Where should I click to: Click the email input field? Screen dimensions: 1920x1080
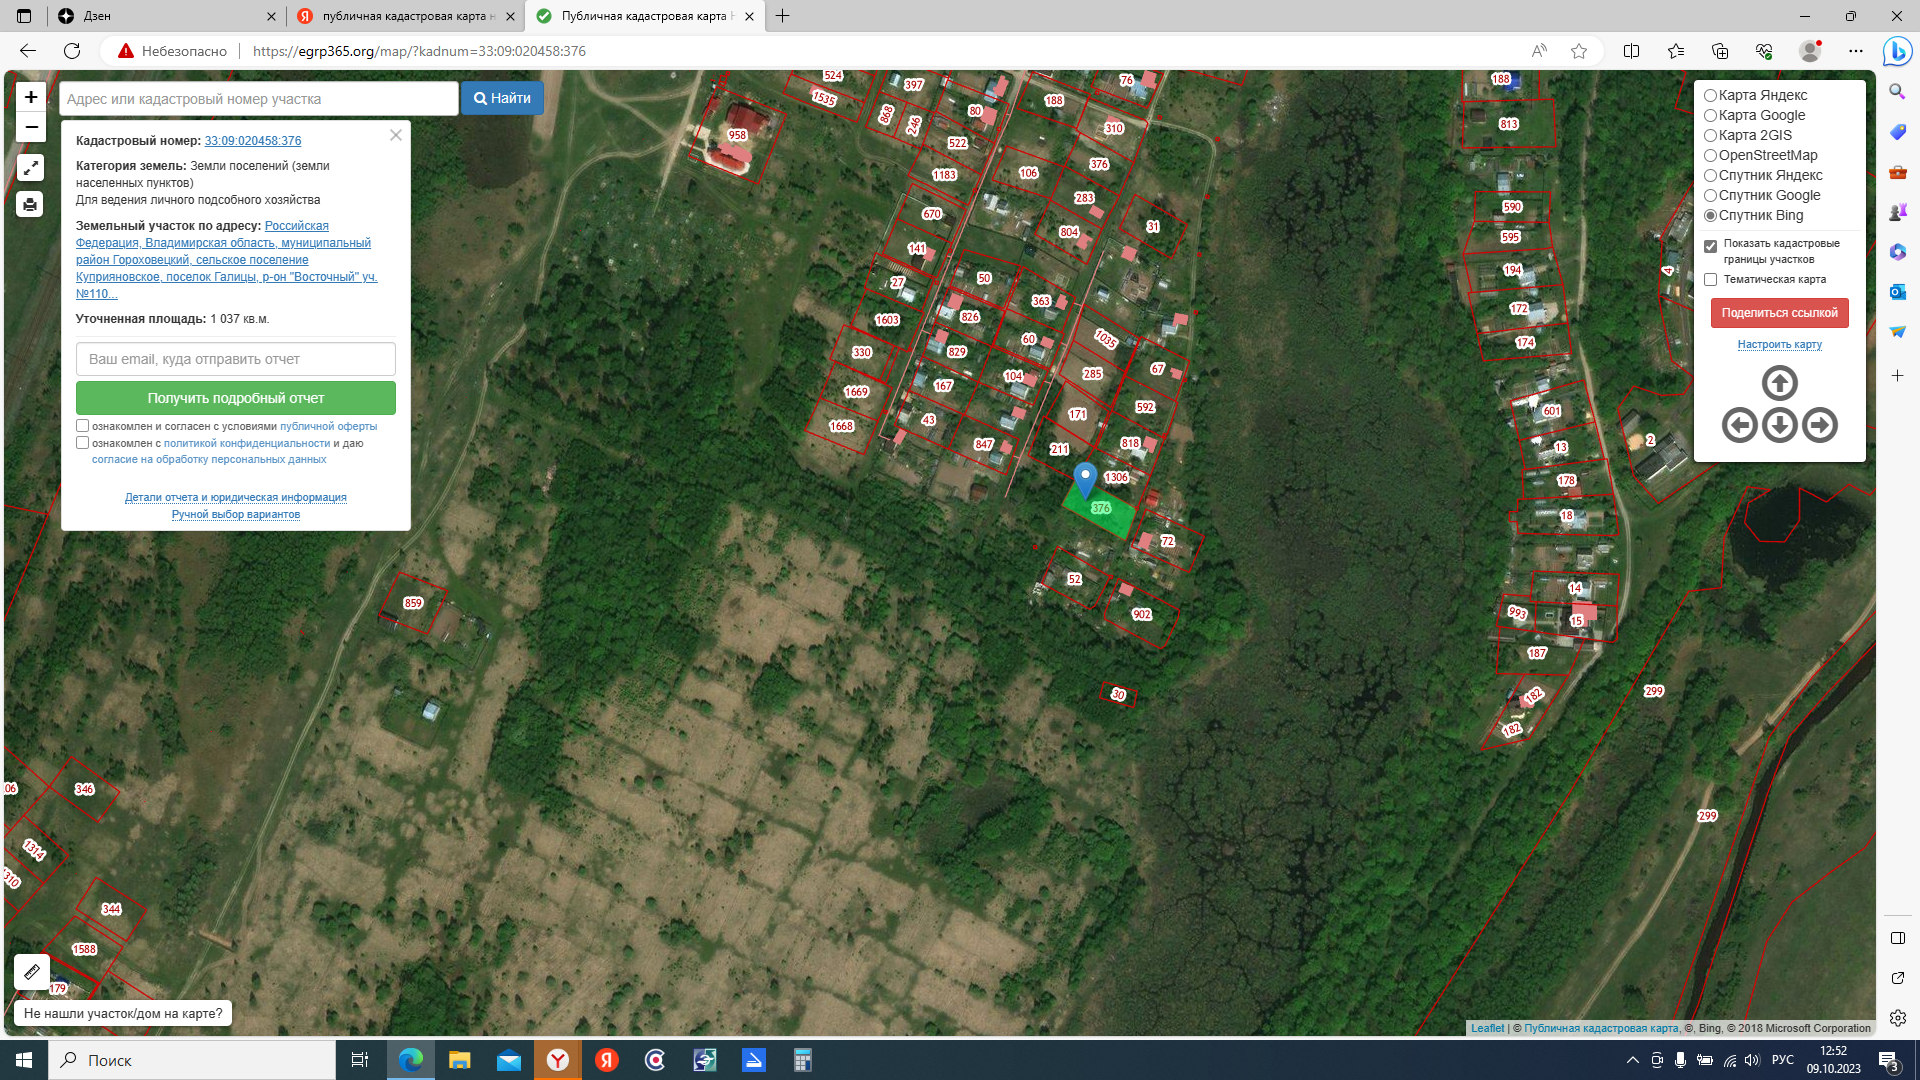point(236,359)
